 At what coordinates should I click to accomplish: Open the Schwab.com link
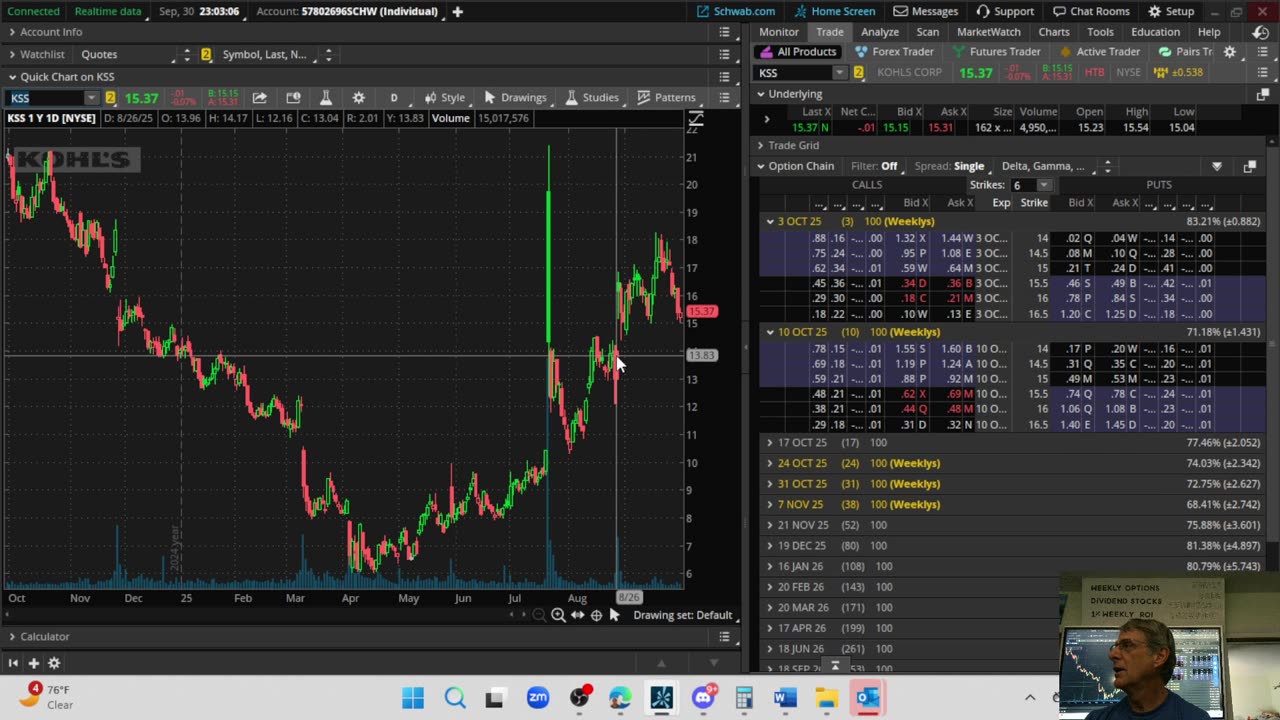click(735, 11)
